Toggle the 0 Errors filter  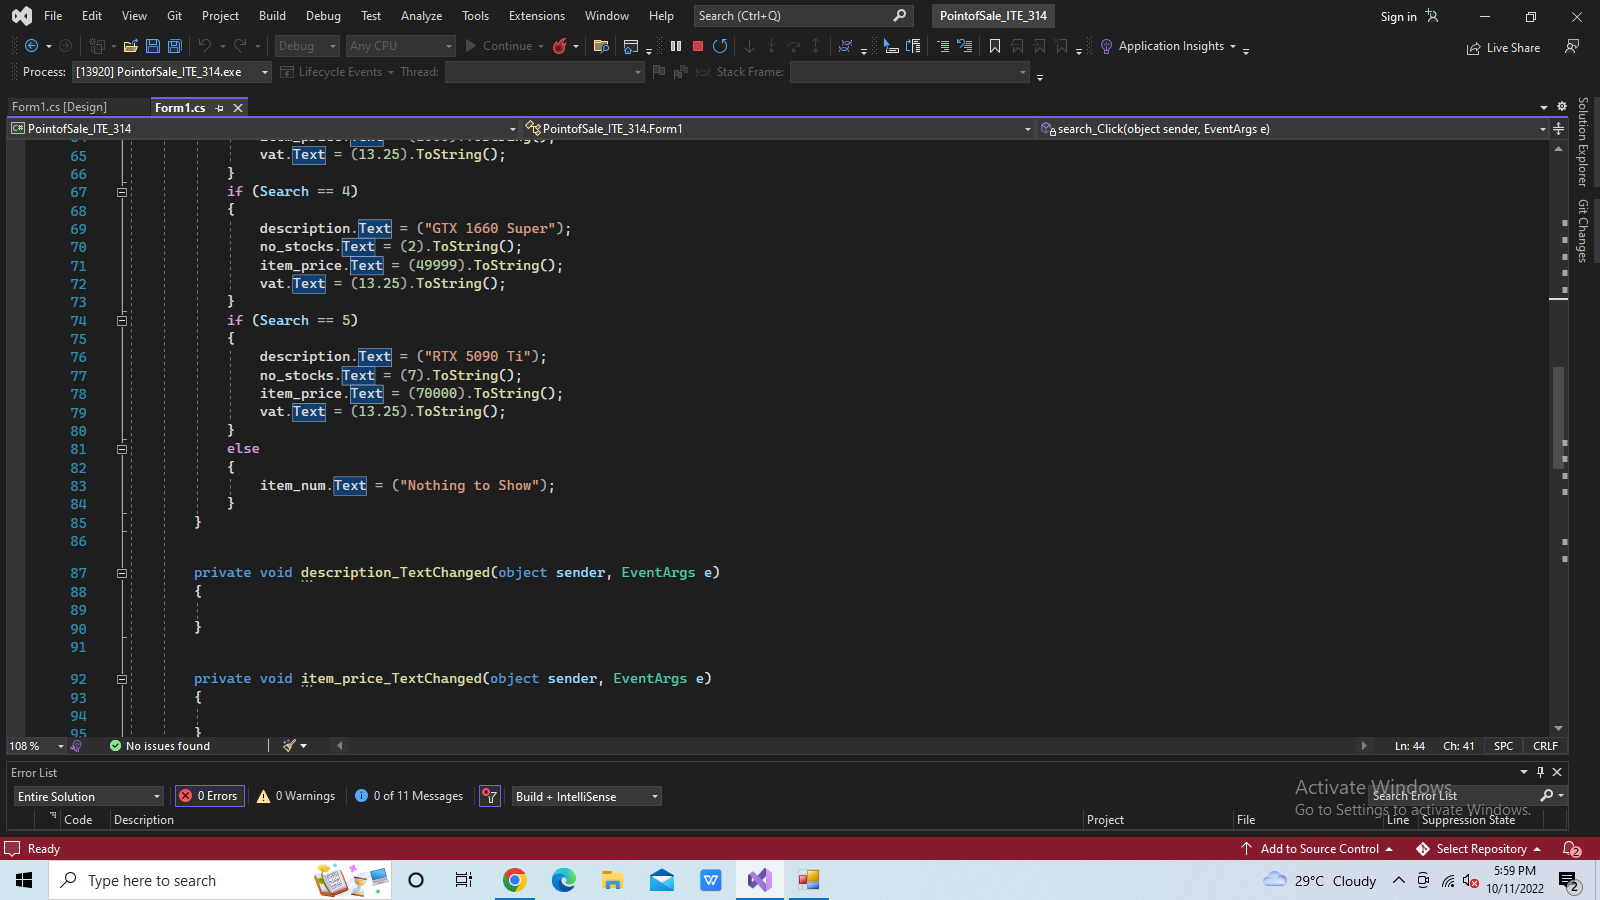(x=209, y=796)
